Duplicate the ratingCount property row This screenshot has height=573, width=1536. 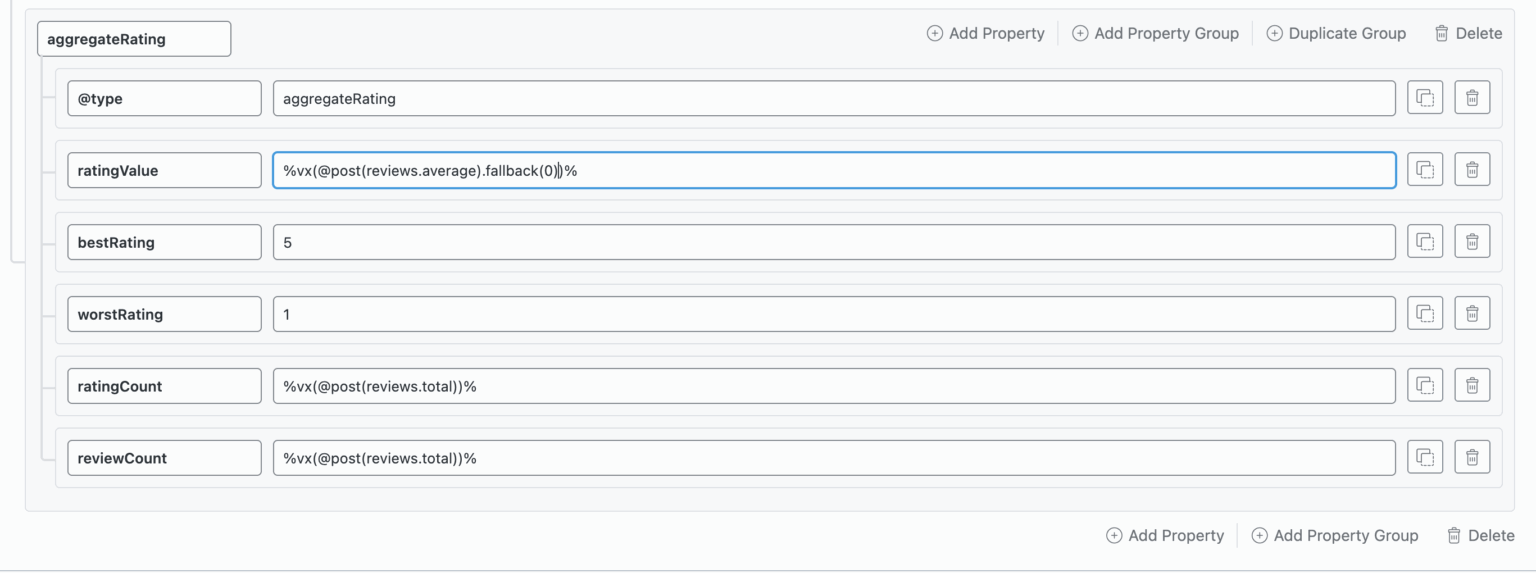pyautogui.click(x=1425, y=386)
